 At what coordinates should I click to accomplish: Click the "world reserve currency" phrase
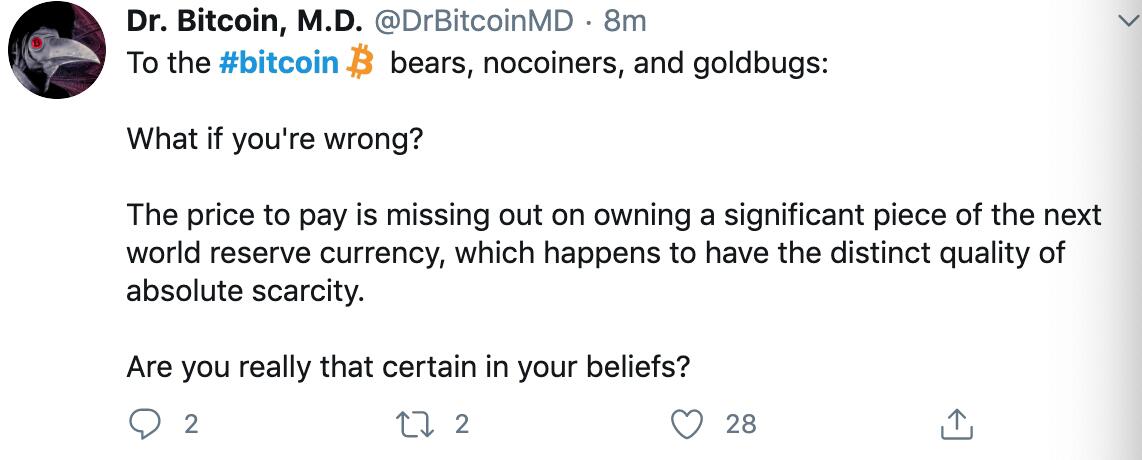click(286, 252)
